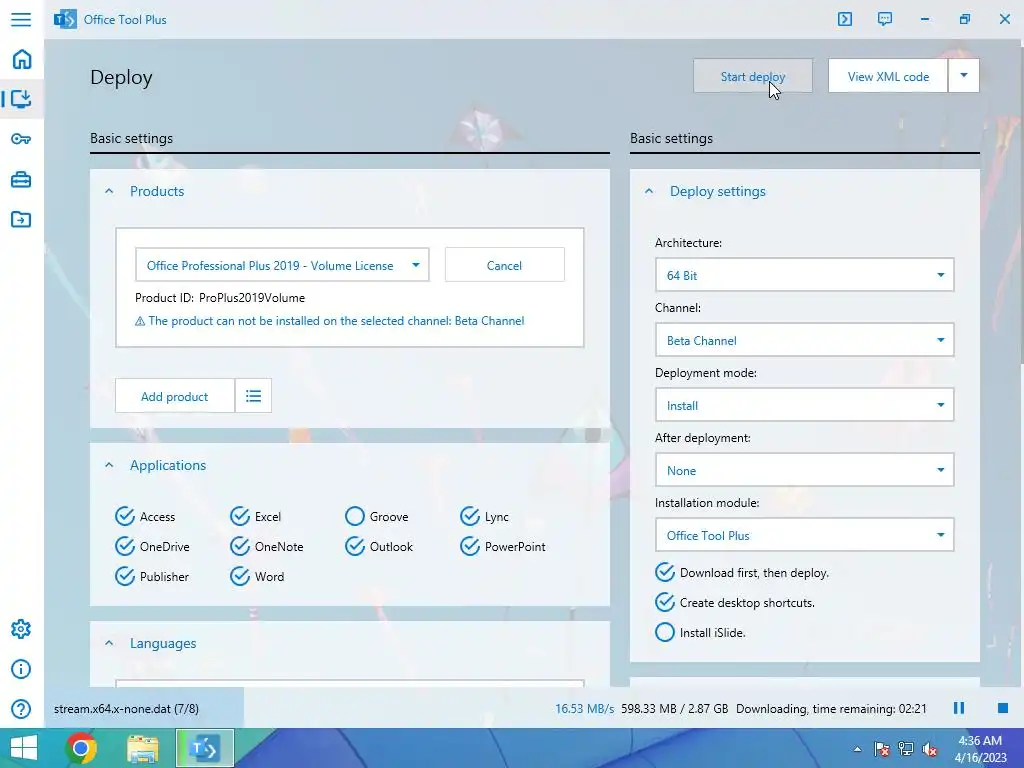The image size is (1024, 768).
Task: Uncheck the Outlook application
Action: (x=379, y=547)
